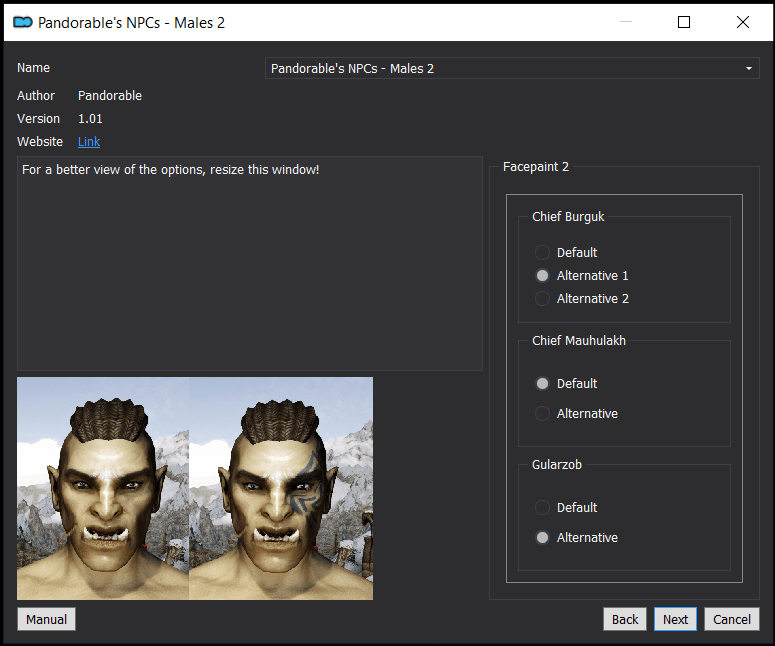775x646 pixels.
Task: Proceed with the Next button
Action: [675, 619]
